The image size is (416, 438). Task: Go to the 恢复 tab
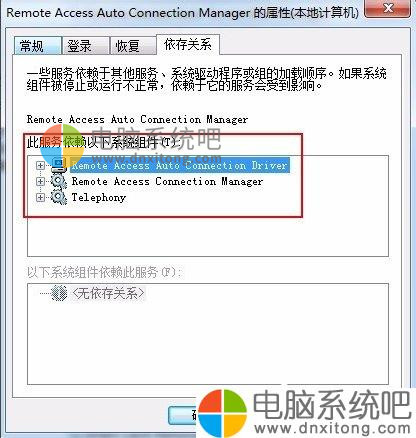tap(133, 45)
